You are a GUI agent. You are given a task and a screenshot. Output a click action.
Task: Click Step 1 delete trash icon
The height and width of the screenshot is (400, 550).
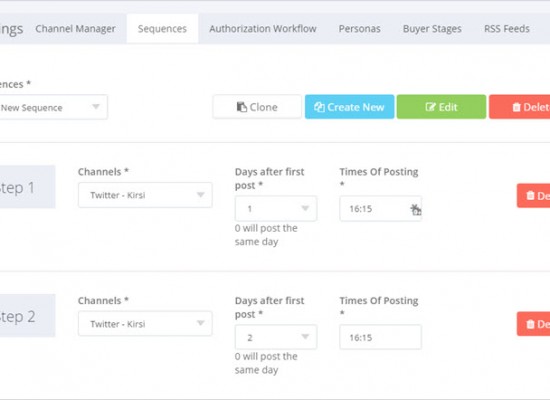pyautogui.click(x=530, y=195)
